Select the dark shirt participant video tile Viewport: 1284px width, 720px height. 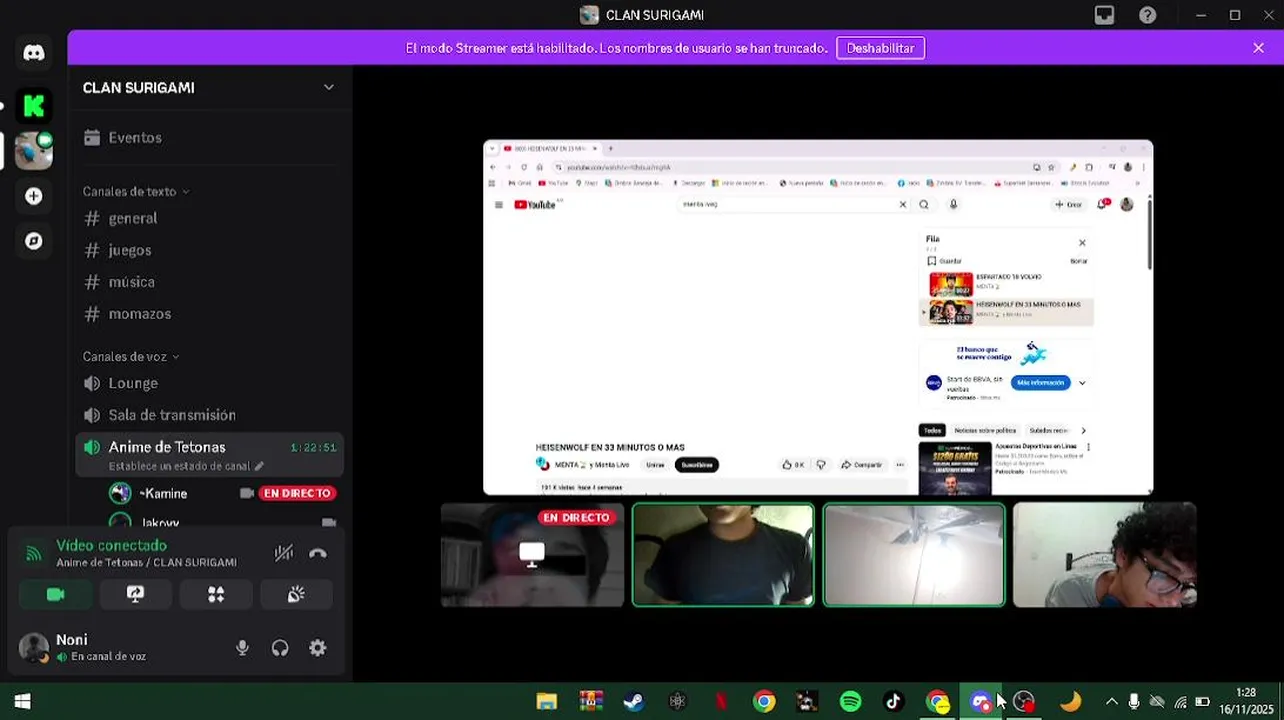click(x=723, y=555)
